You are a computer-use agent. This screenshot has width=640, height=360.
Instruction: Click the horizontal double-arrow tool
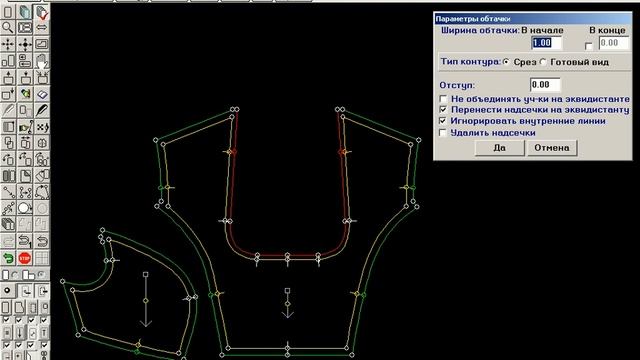click(x=42, y=28)
